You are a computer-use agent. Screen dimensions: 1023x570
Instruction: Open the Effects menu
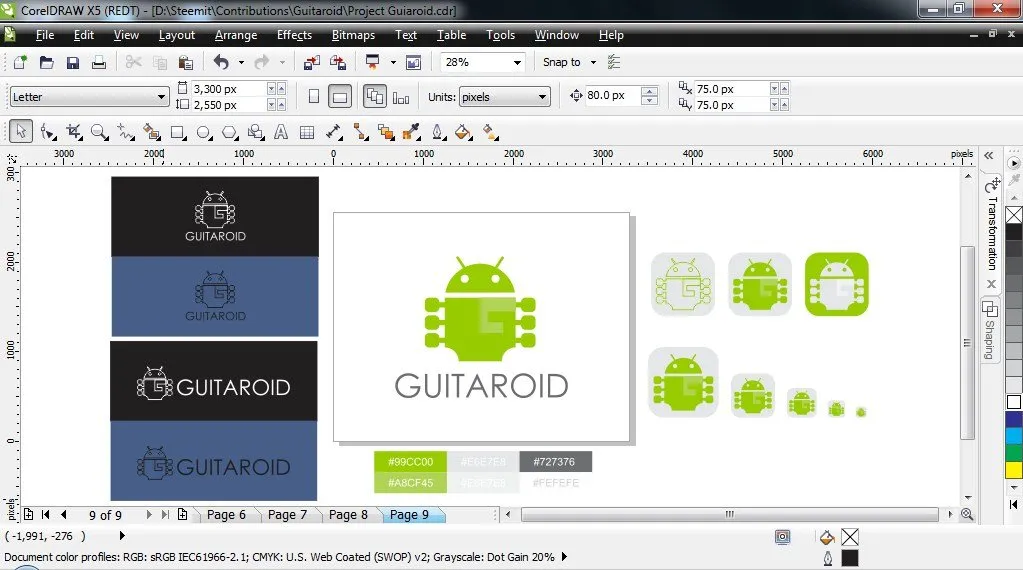294,35
